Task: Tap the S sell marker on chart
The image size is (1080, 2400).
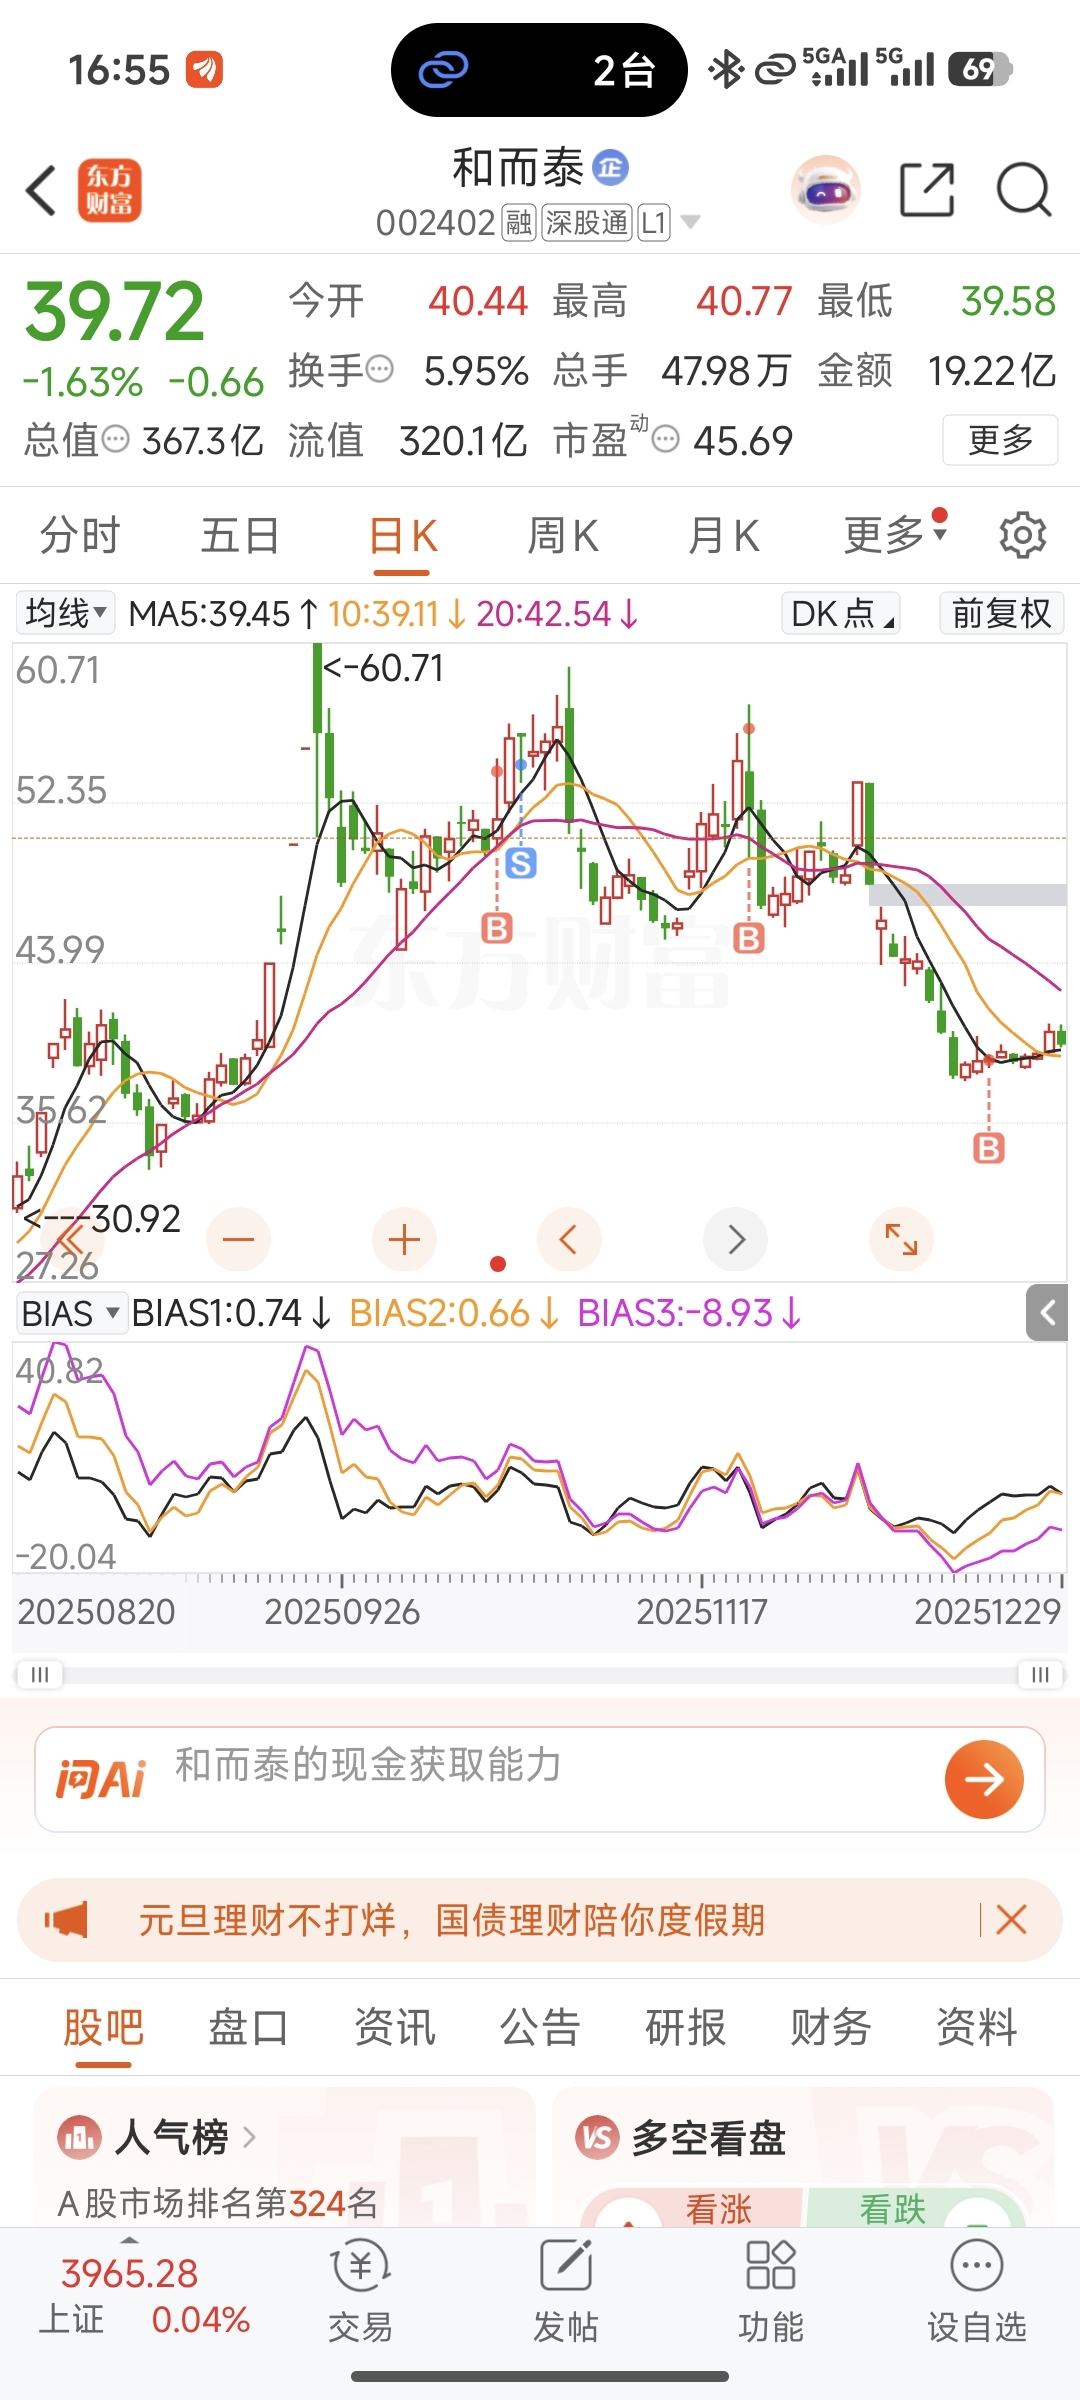Action: click(x=521, y=862)
